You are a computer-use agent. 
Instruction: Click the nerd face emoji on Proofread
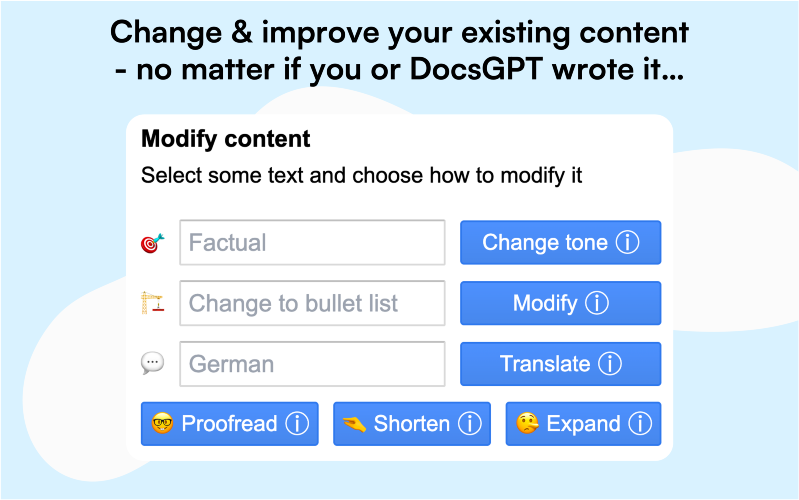pyautogui.click(x=163, y=424)
